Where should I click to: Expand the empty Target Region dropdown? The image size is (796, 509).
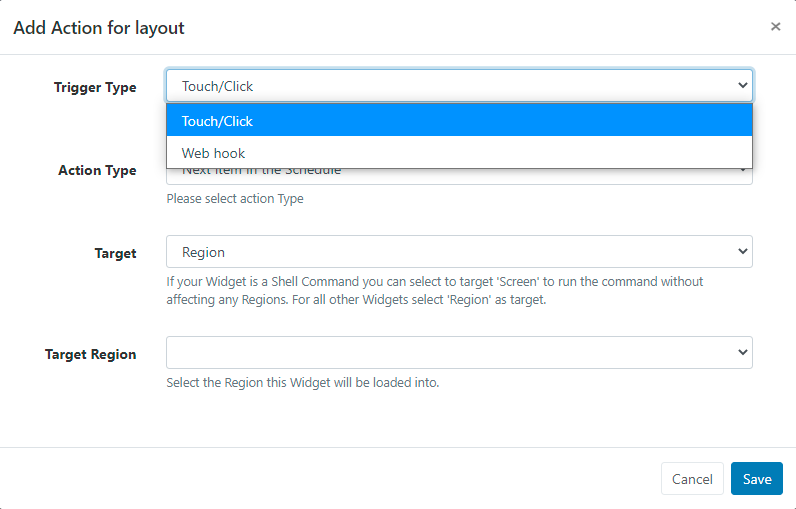pos(459,353)
